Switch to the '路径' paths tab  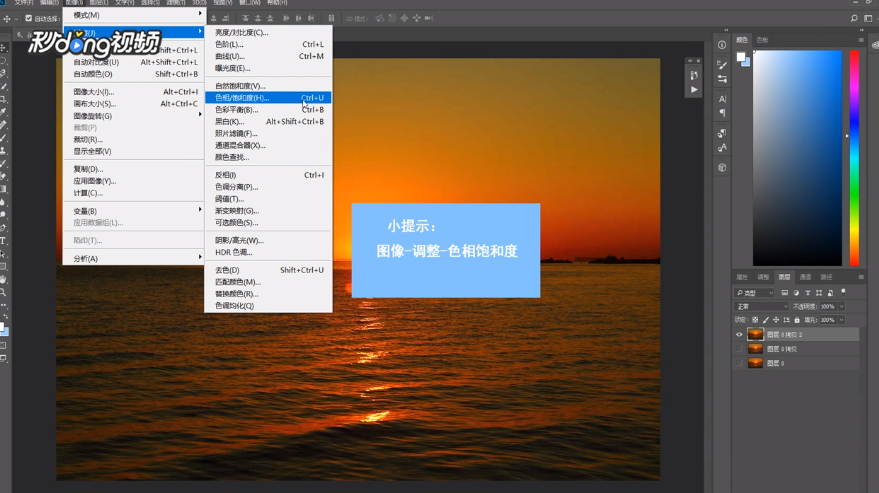(x=826, y=277)
